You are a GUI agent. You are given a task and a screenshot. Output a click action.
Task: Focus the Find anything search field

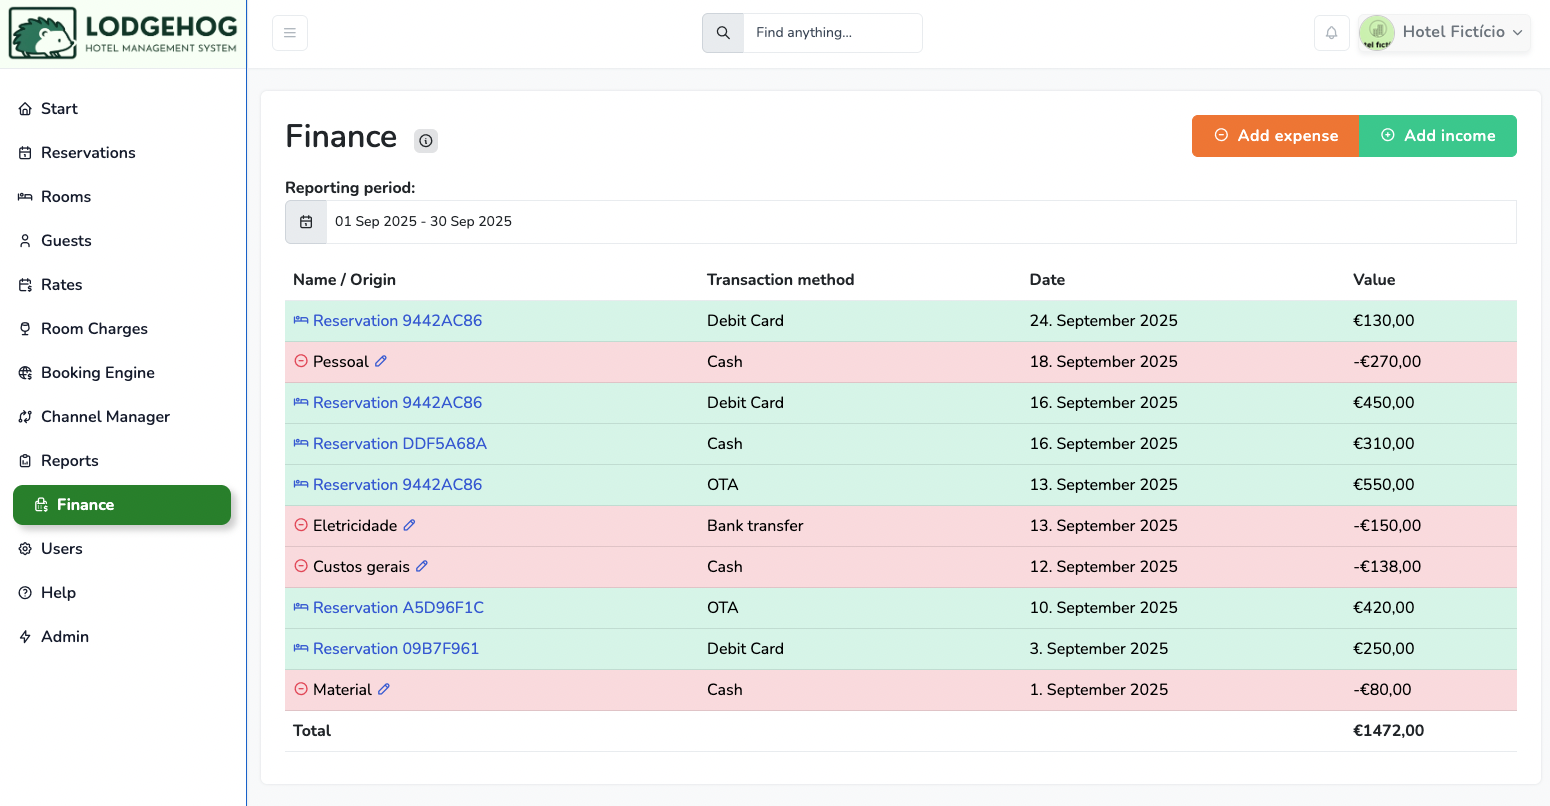832,33
